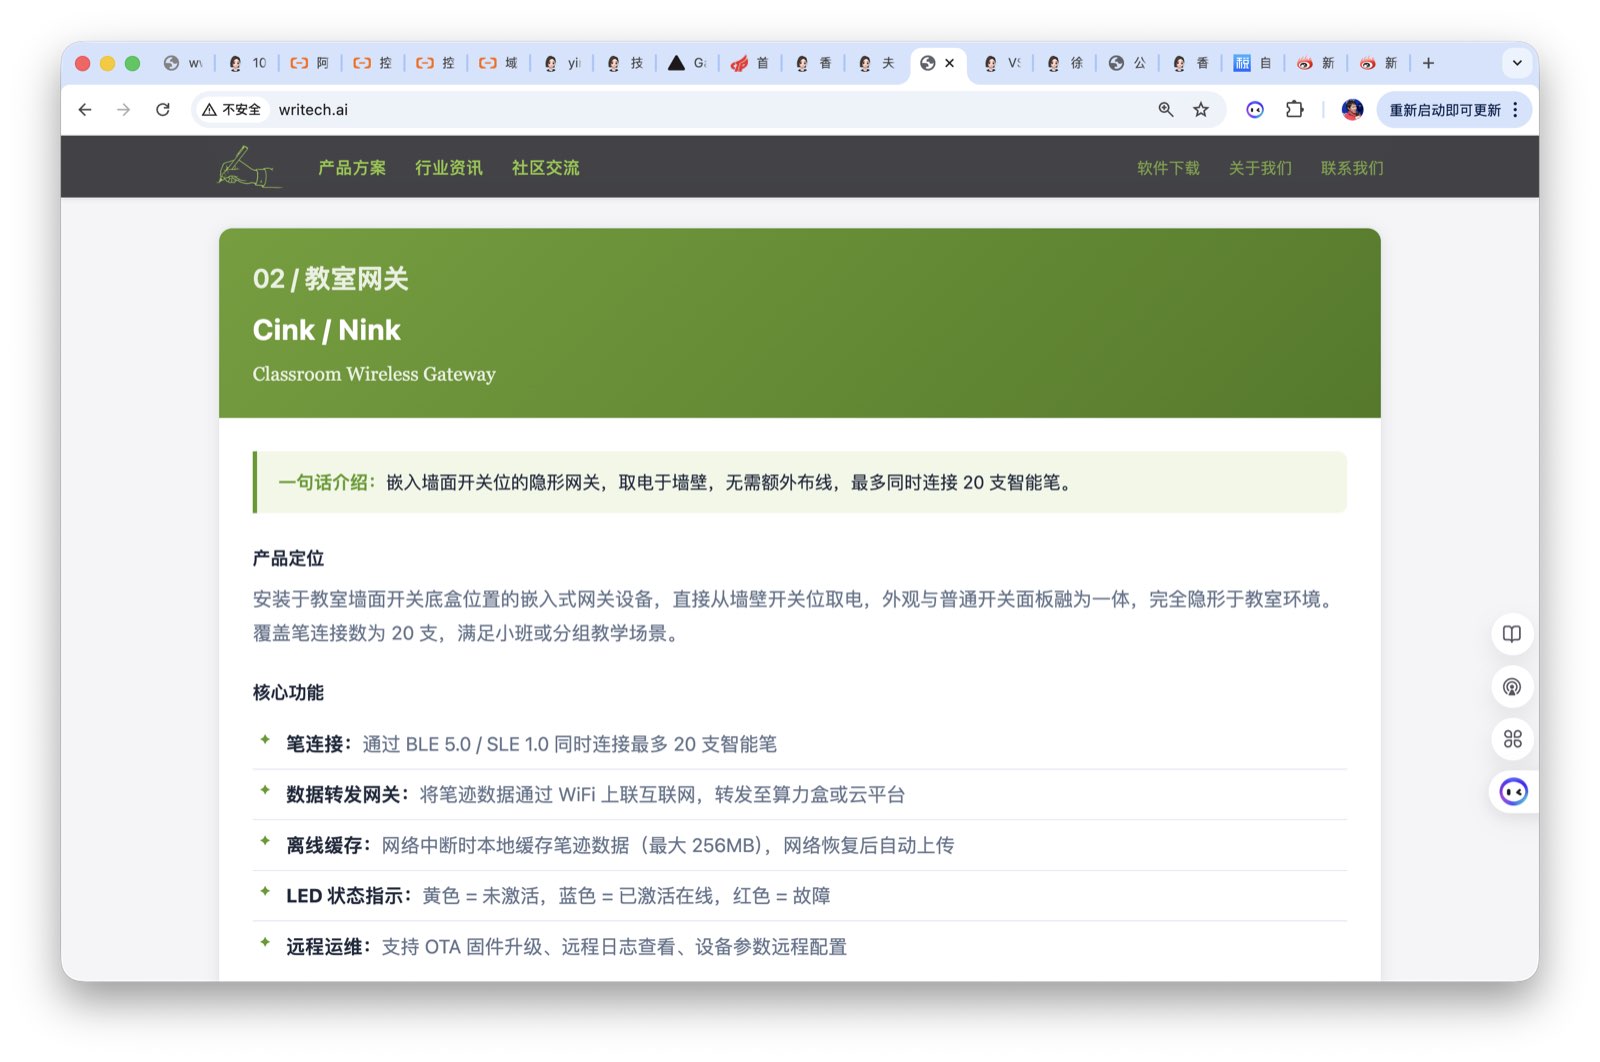Open the 产品方案 navigation menu

point(352,168)
